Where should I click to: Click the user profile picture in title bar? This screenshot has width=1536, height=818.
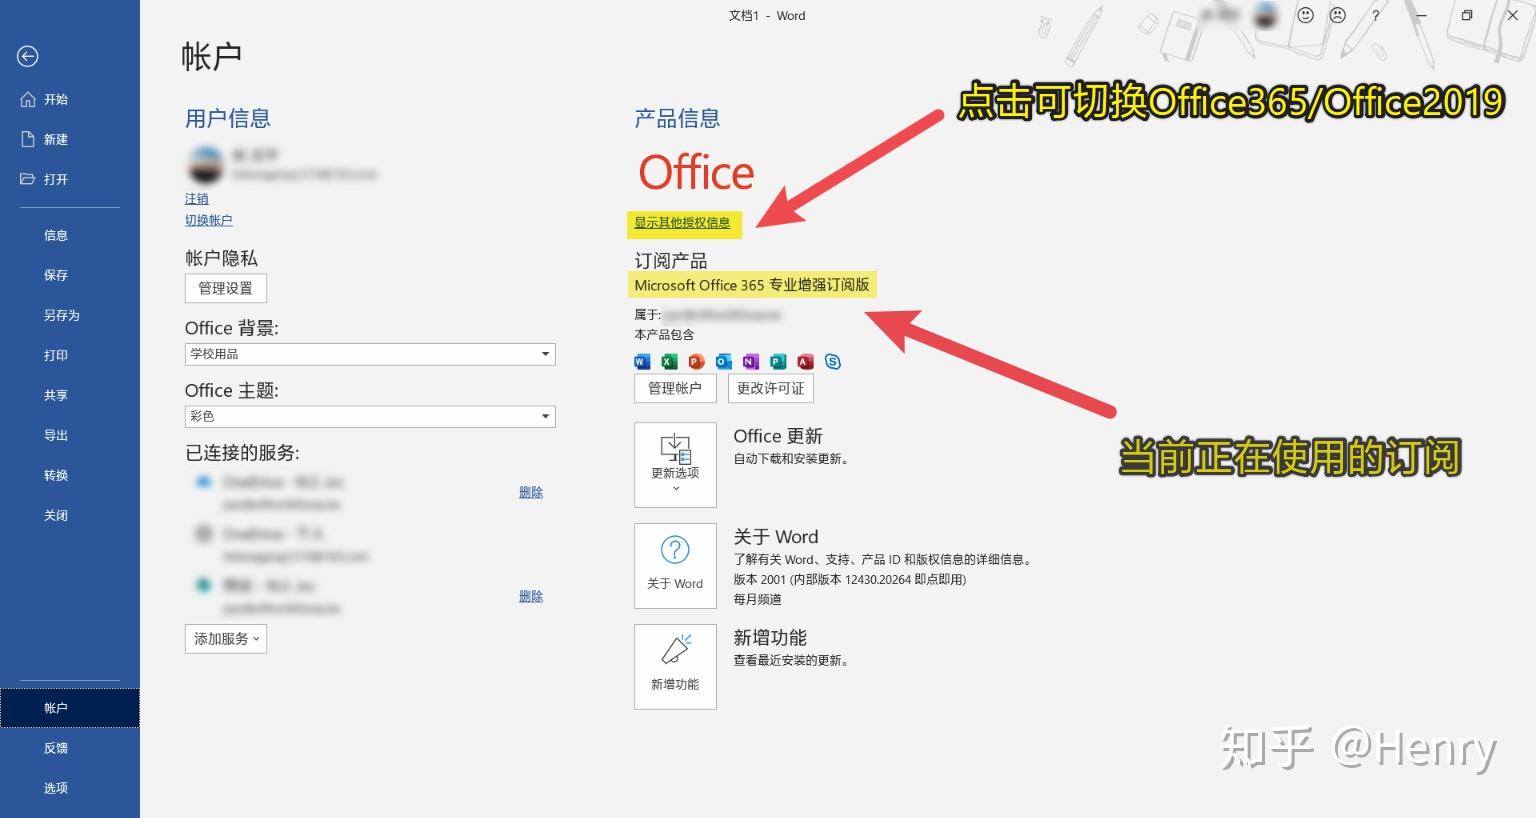click(1265, 15)
